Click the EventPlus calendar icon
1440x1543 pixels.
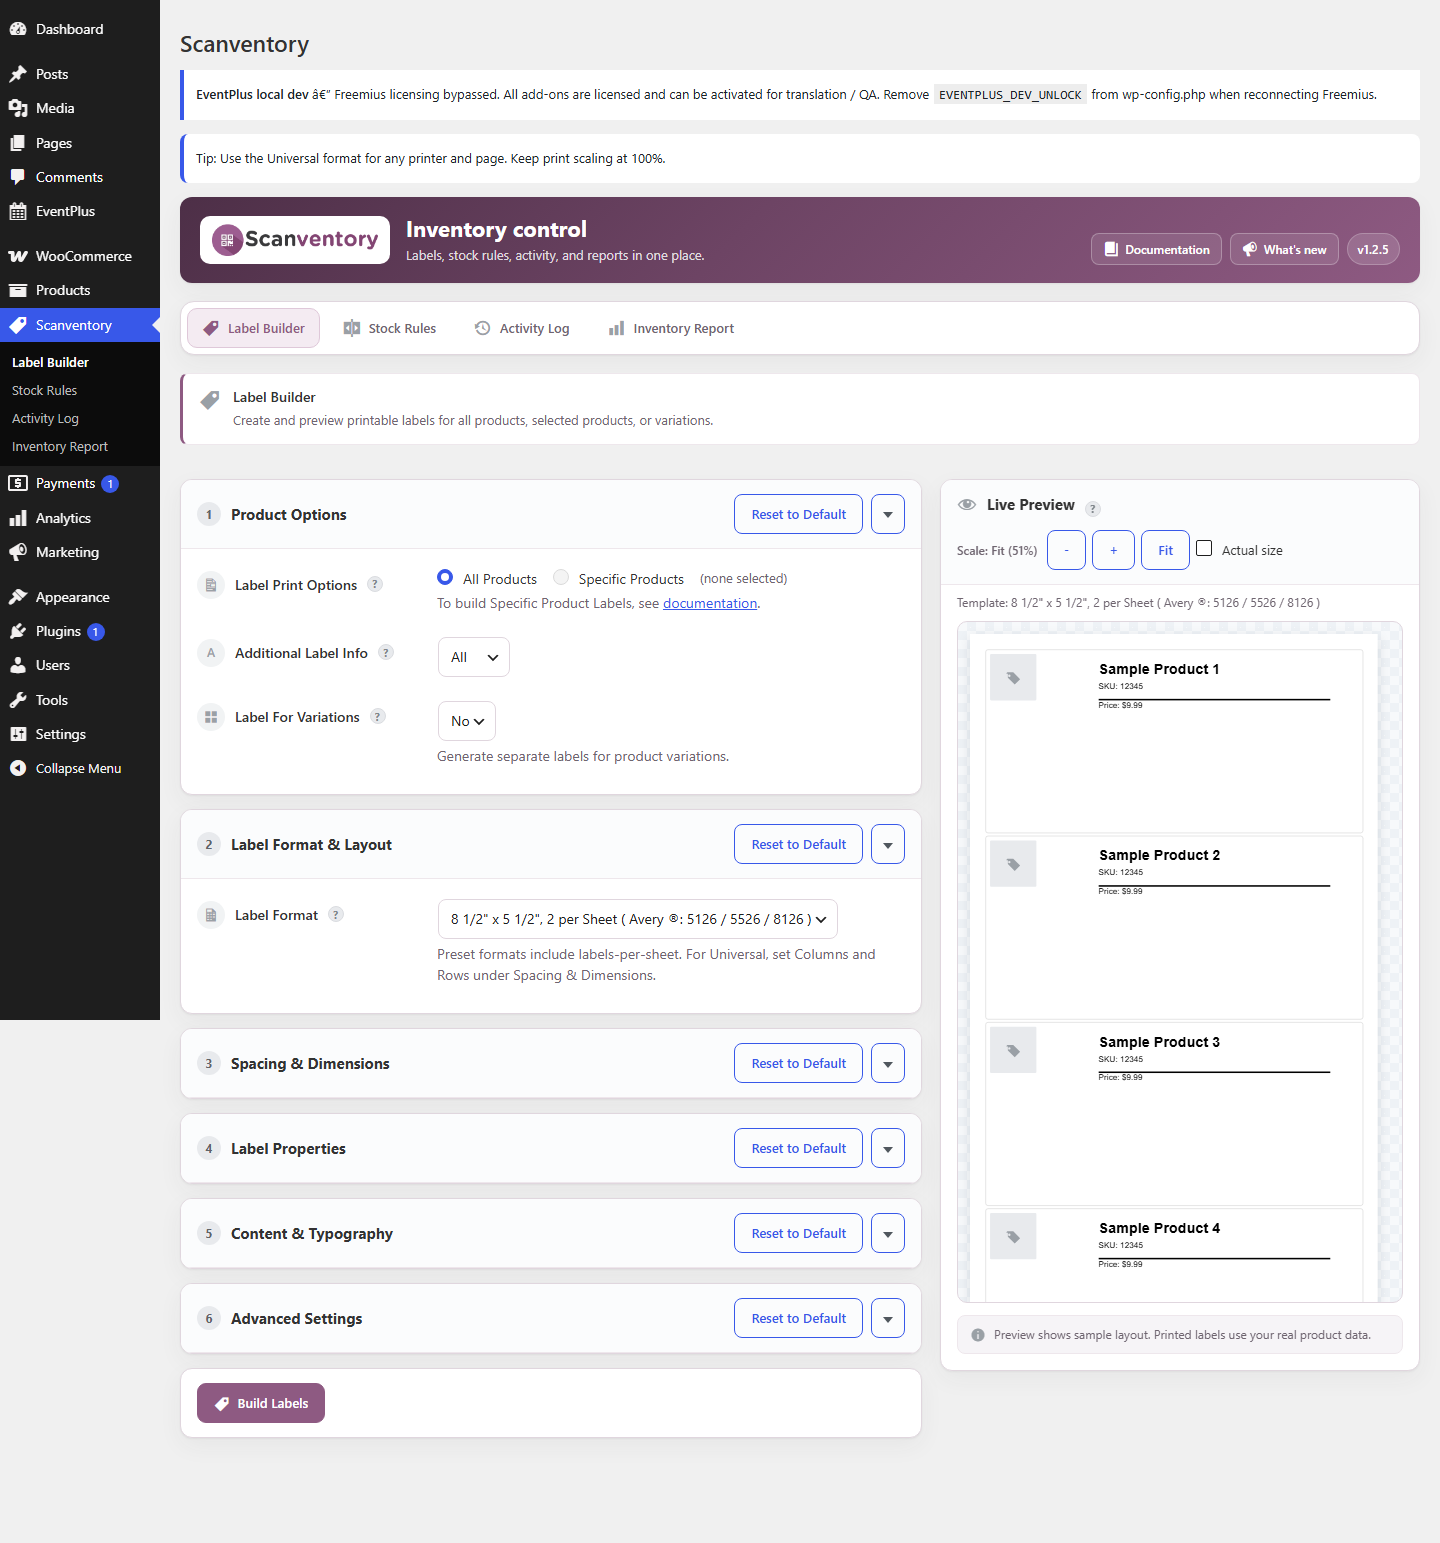click(x=18, y=211)
